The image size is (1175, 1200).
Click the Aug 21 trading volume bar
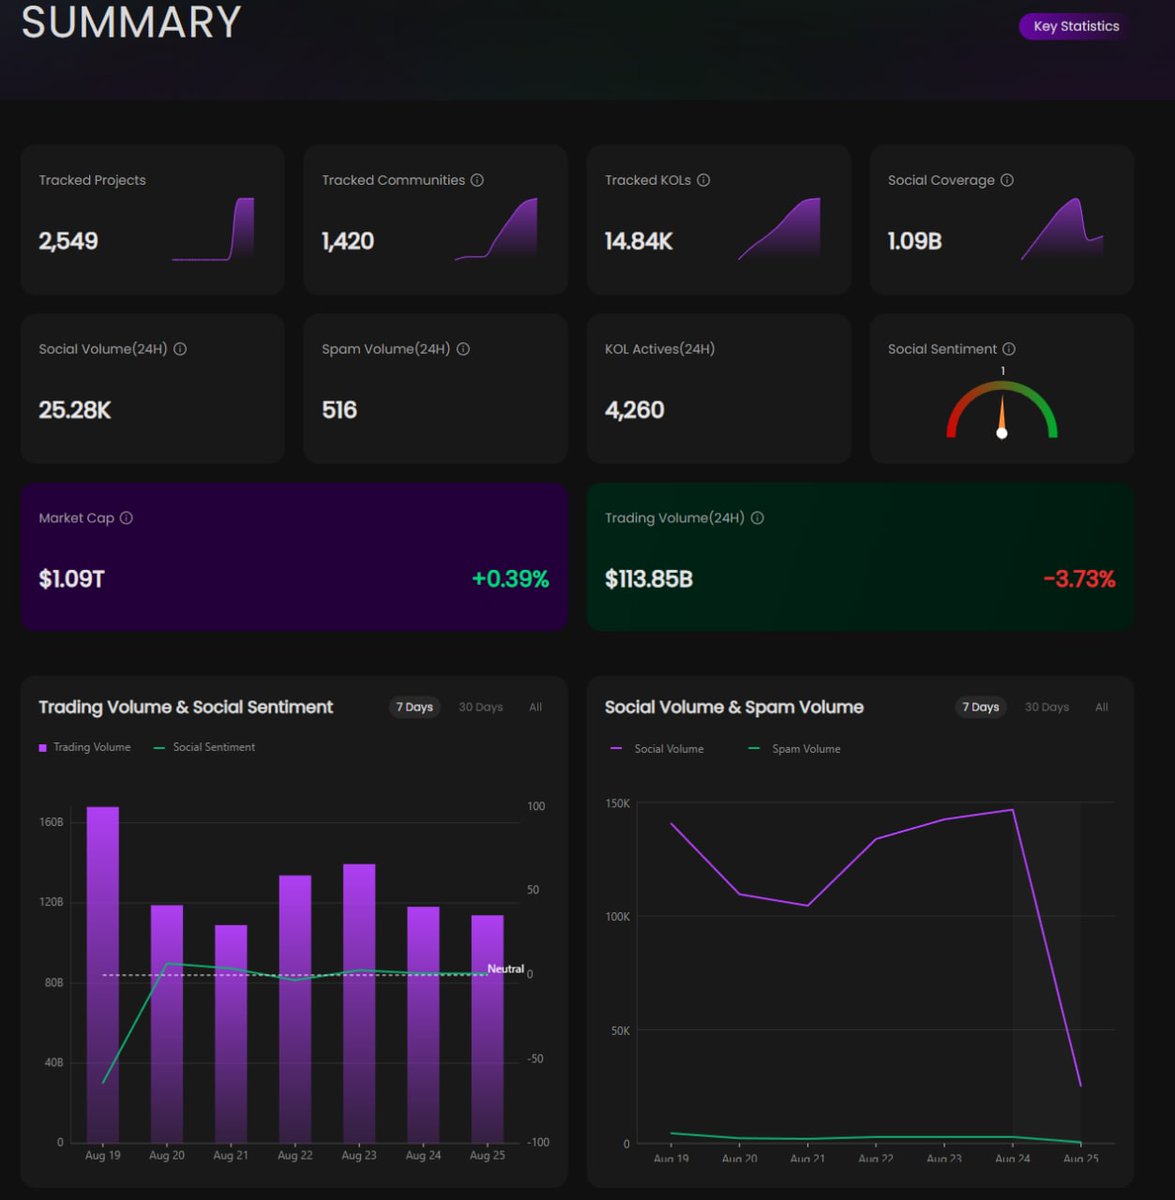[231, 1033]
